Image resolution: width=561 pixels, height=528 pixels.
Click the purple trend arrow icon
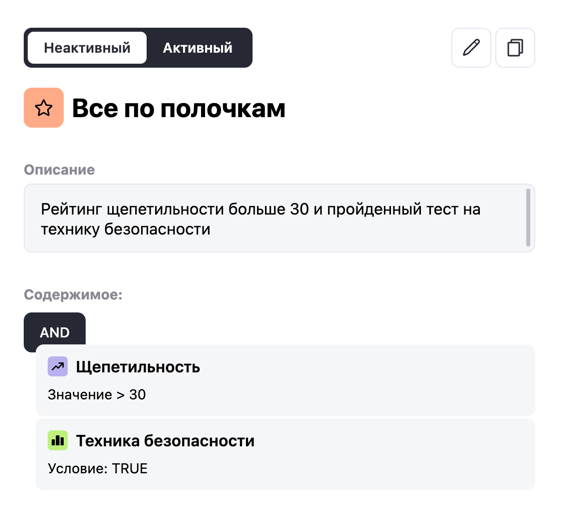pos(58,366)
